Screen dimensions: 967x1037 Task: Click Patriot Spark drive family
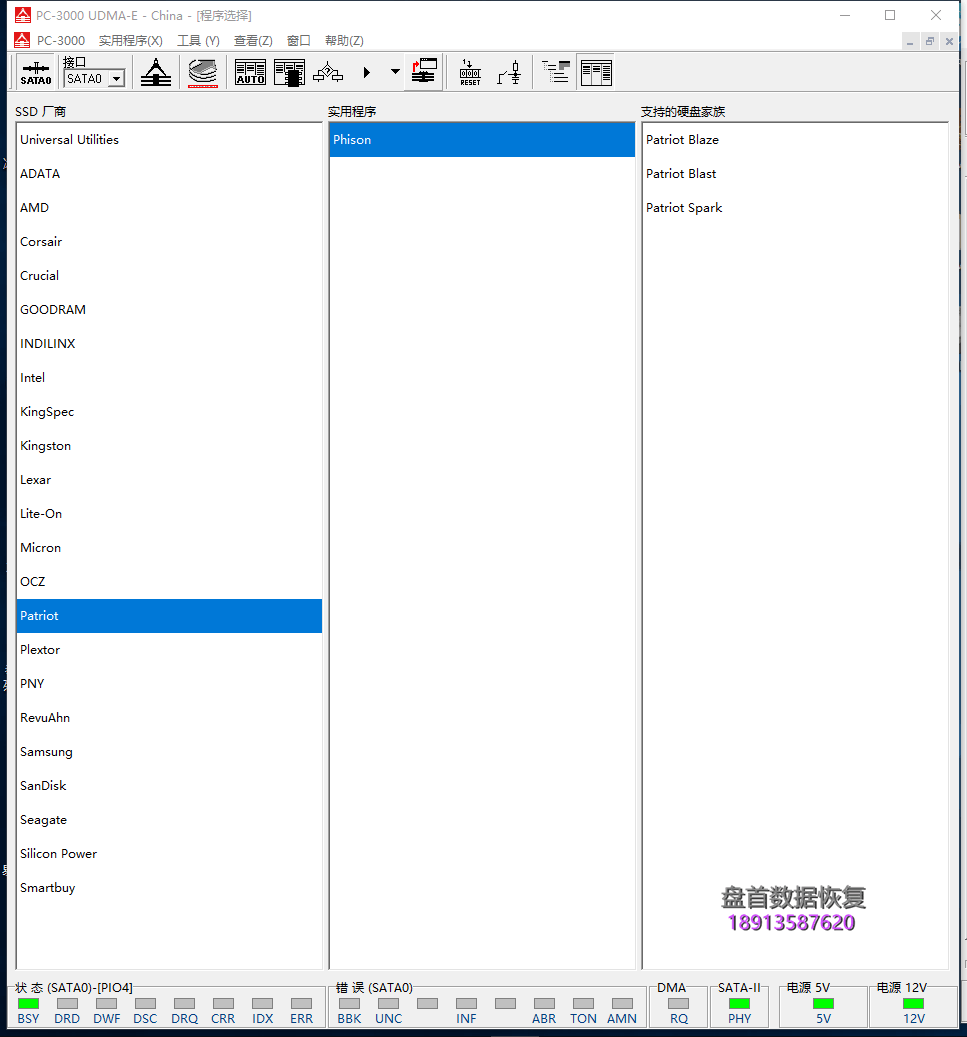[x=795, y=208]
